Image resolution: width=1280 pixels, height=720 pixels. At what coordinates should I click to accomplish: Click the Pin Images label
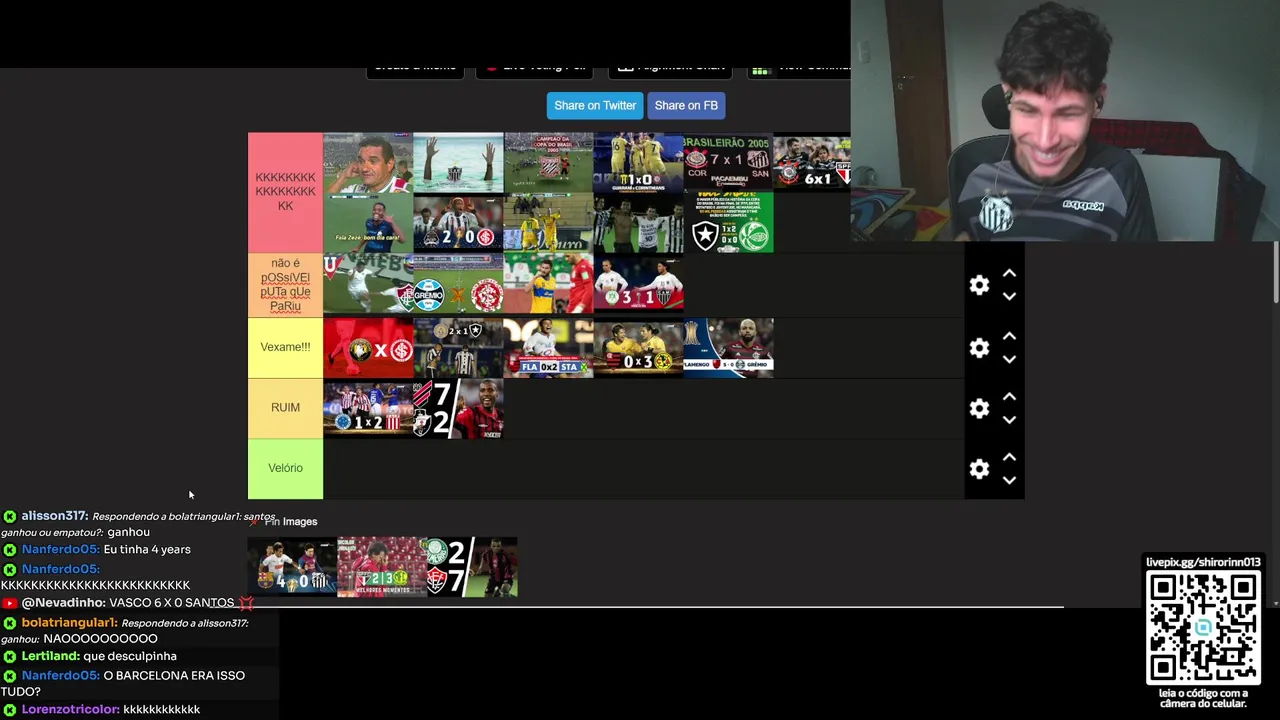pyautogui.click(x=291, y=521)
